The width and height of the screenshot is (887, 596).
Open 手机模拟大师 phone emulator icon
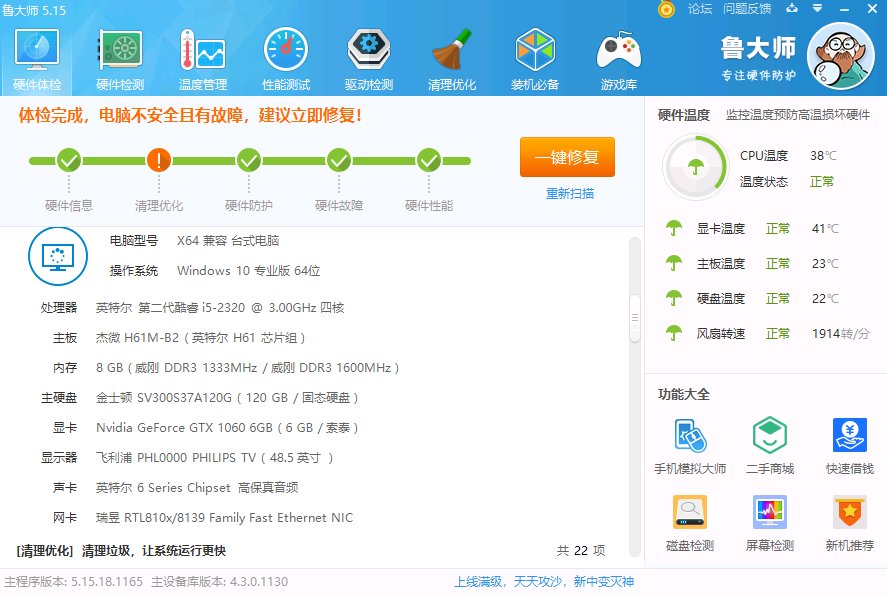(690, 435)
